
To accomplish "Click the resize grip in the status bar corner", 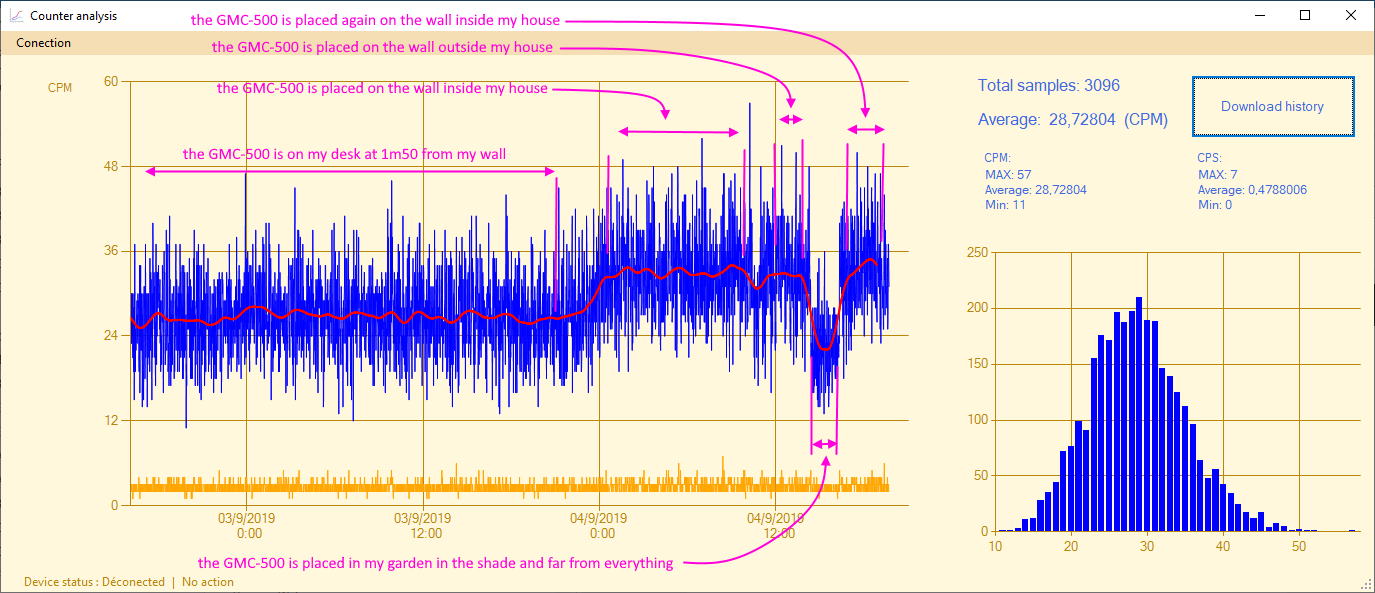I will [x=1366, y=584].
